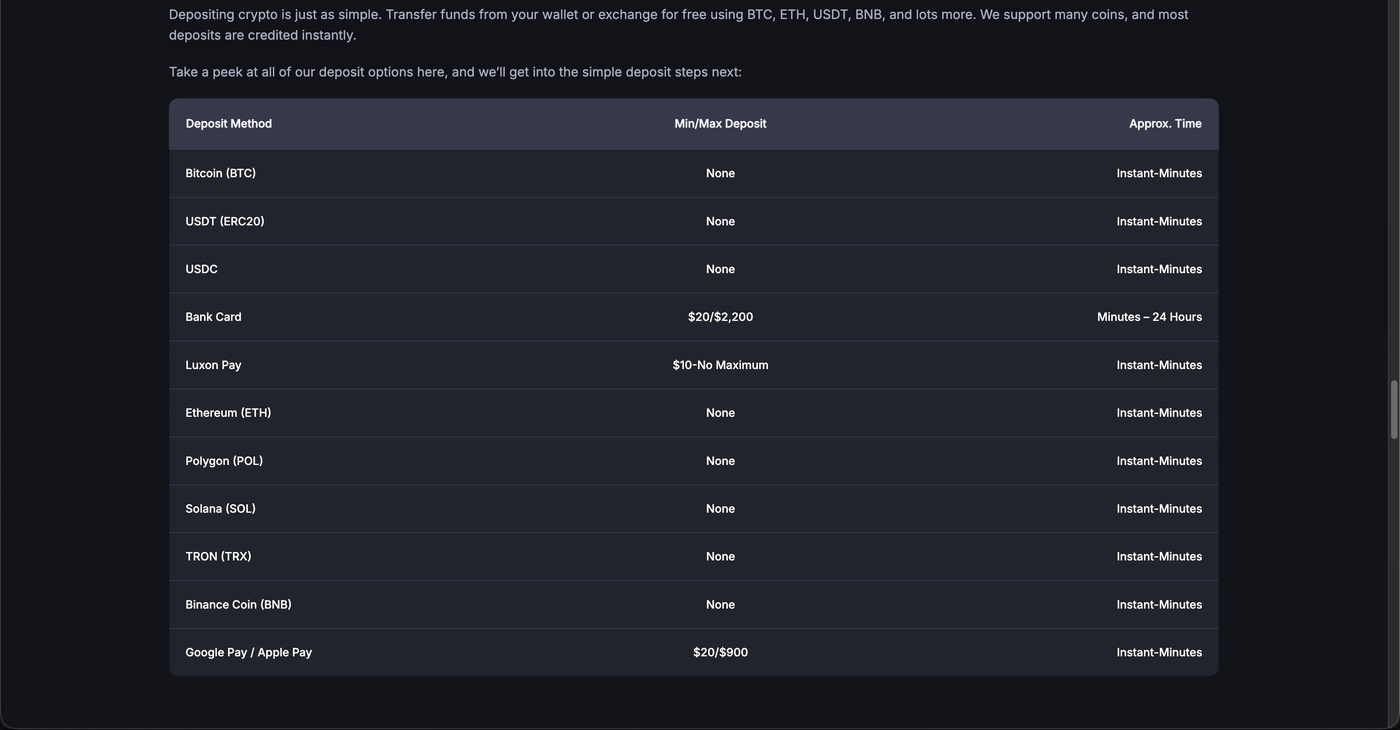Select Google Pay / Apple Pay row

(693, 653)
